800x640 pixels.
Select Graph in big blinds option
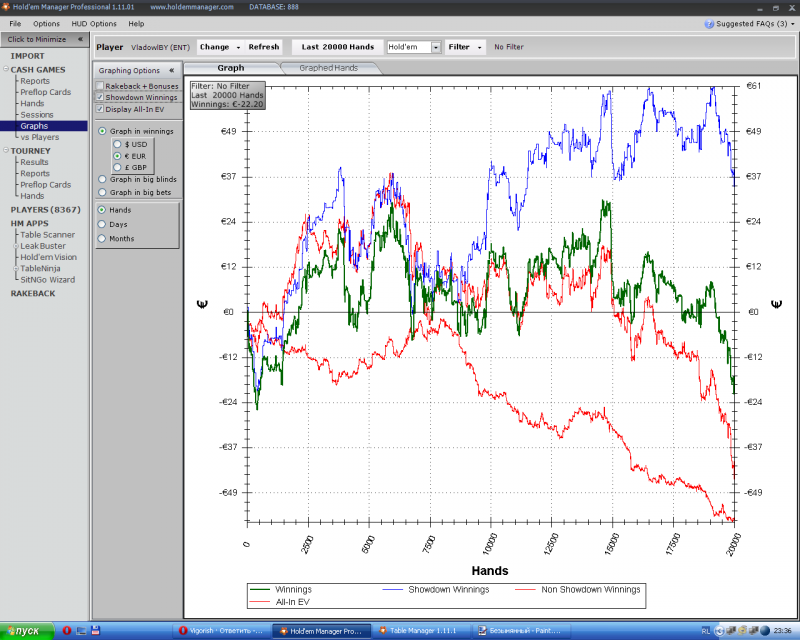pos(102,180)
